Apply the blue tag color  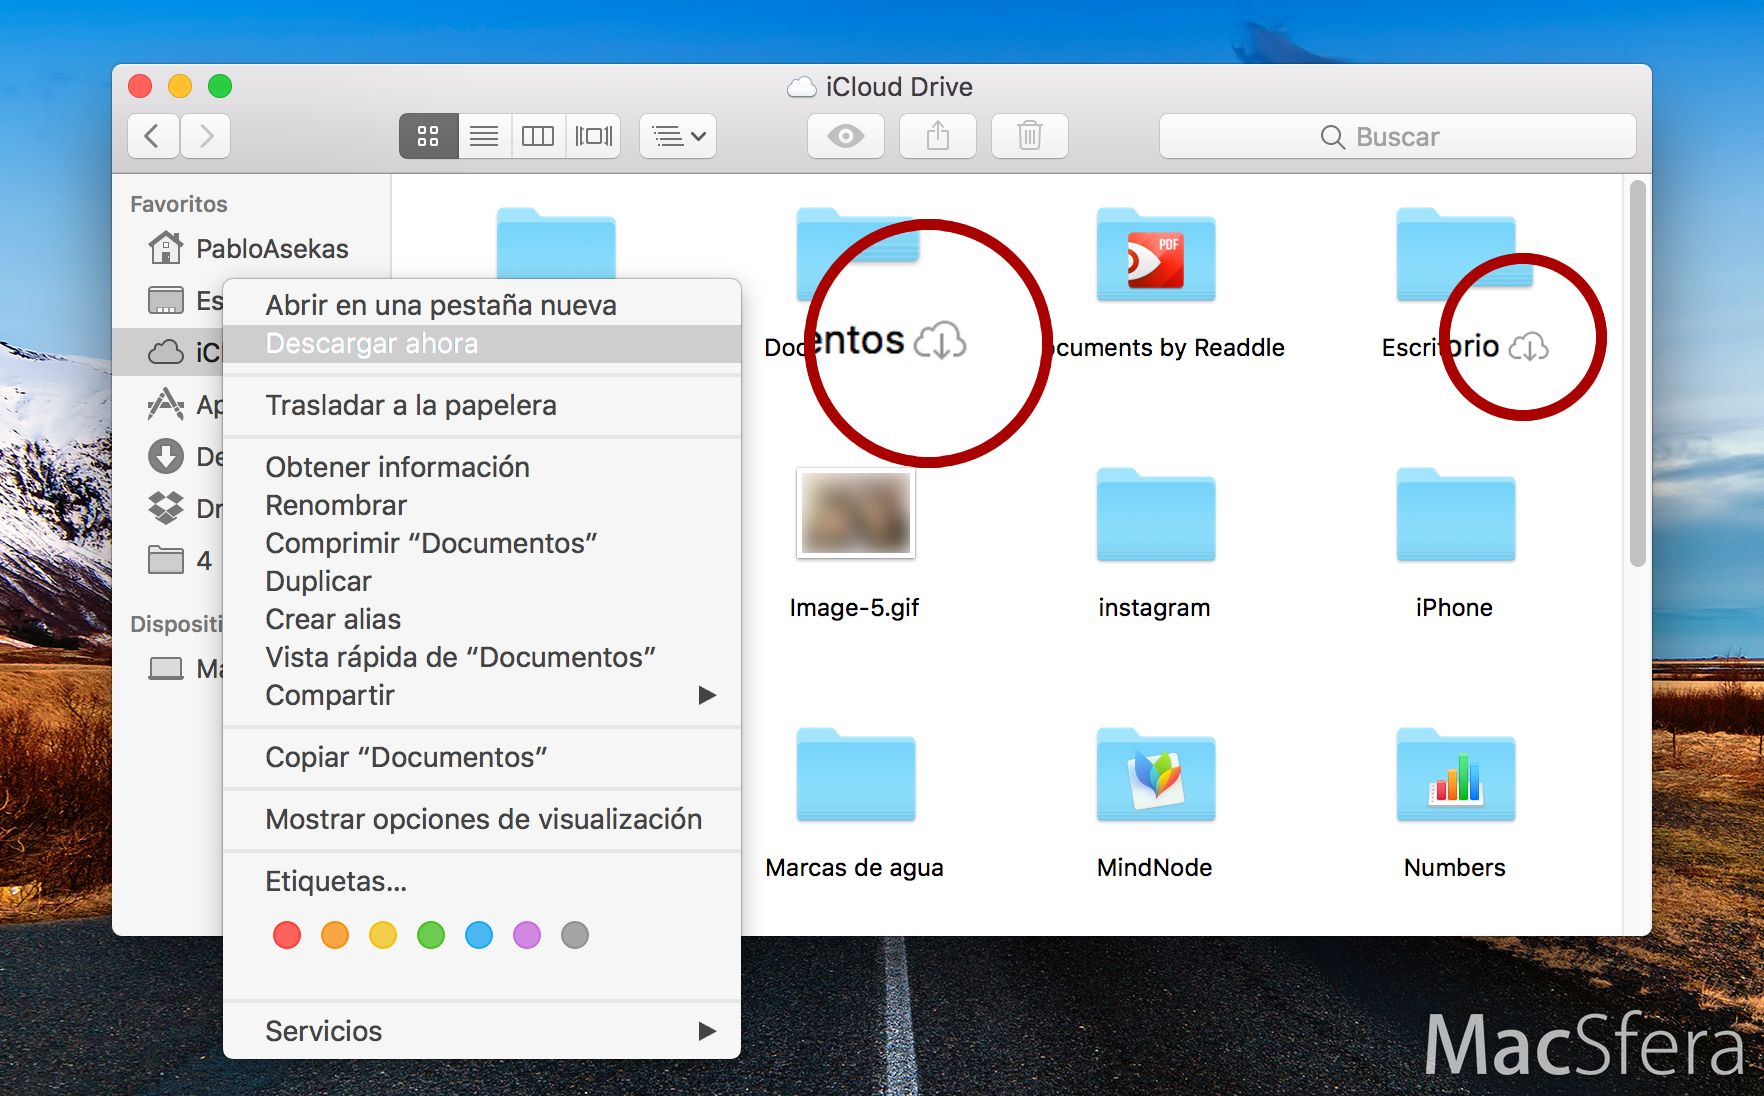pos(479,935)
